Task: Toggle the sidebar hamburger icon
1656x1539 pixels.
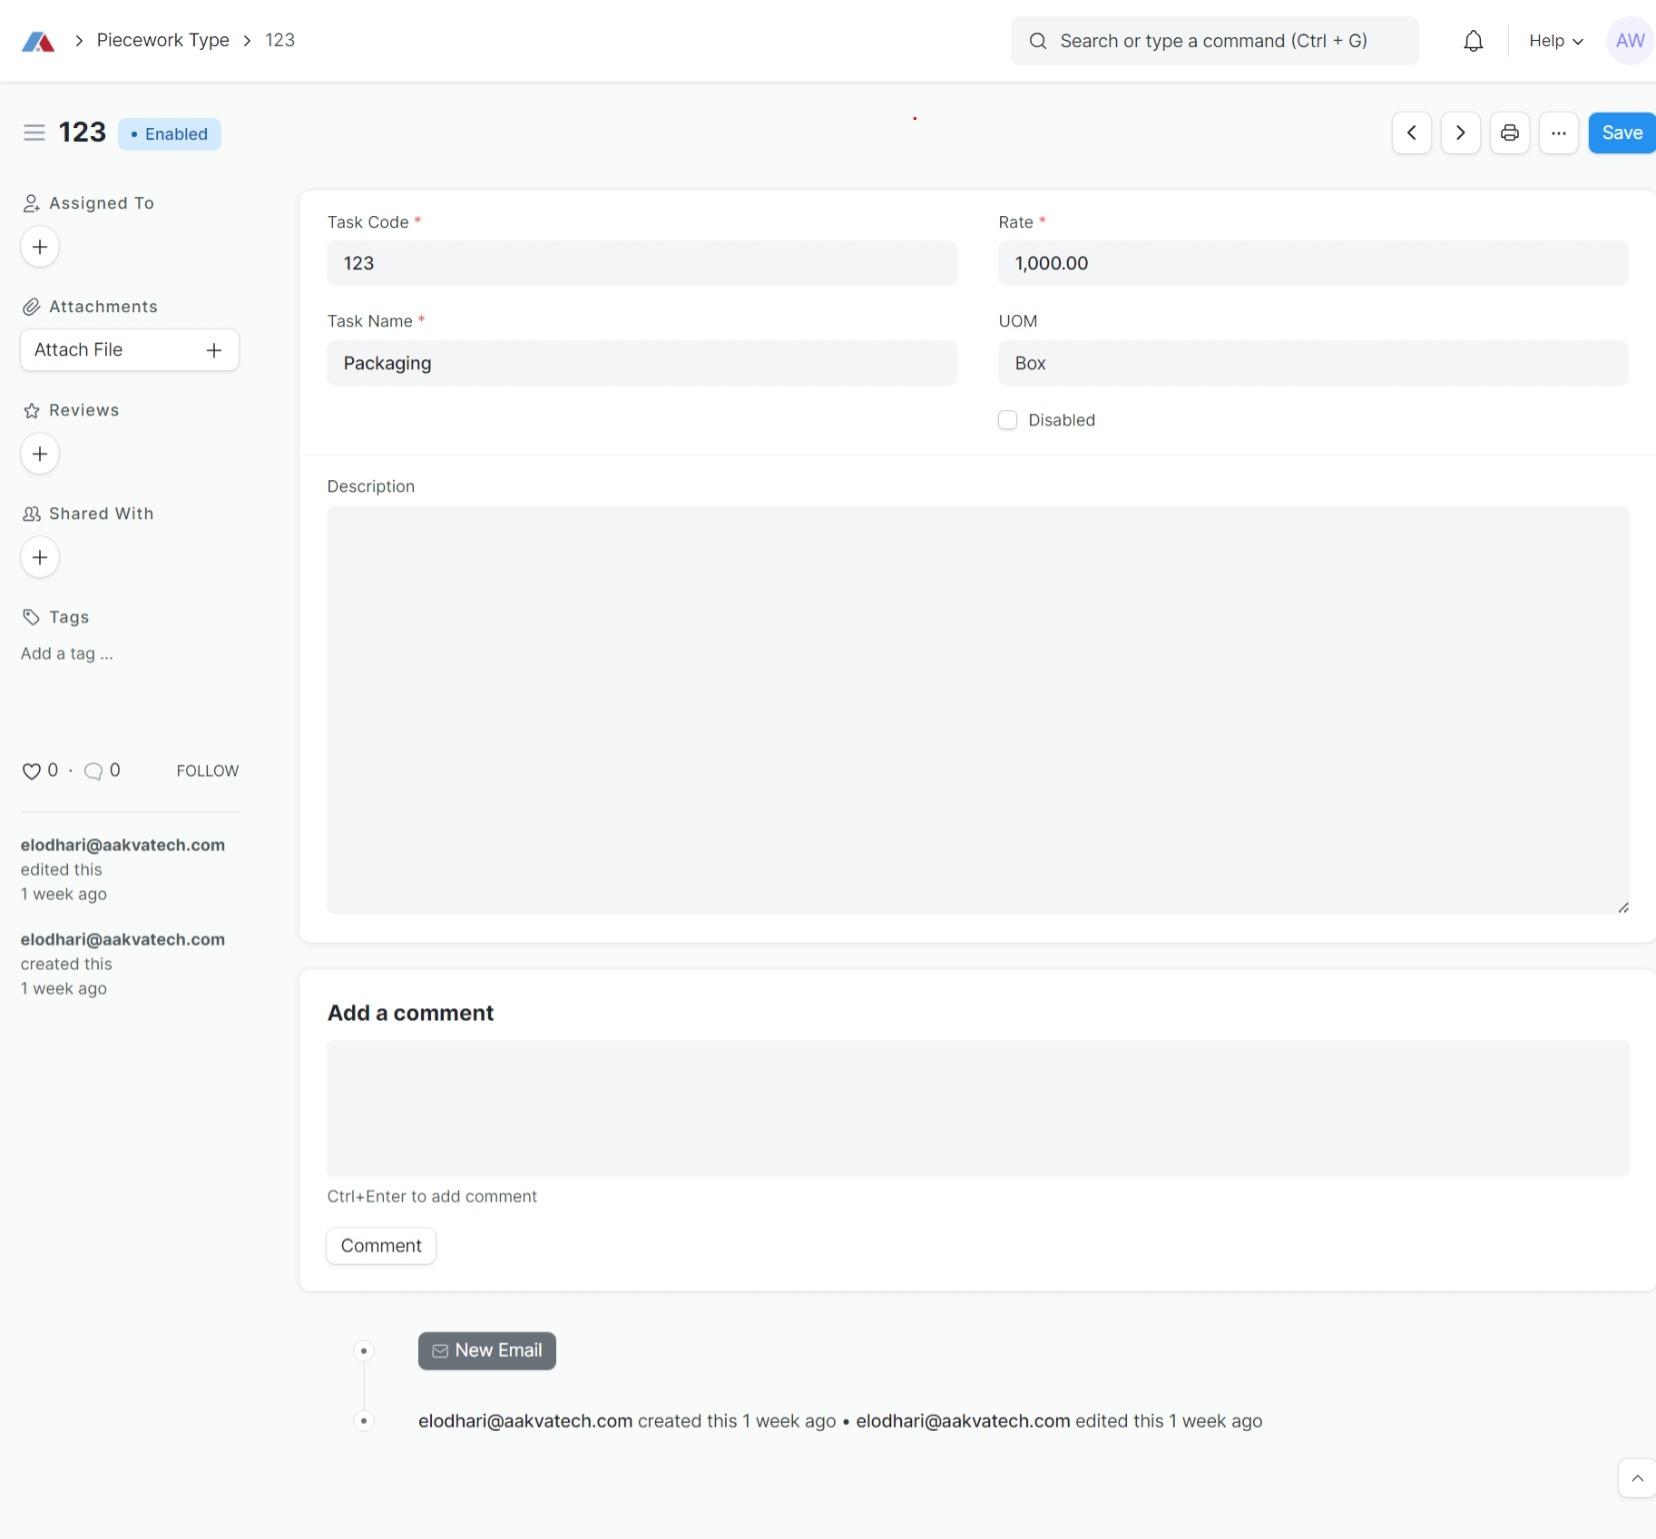Action: (x=34, y=133)
